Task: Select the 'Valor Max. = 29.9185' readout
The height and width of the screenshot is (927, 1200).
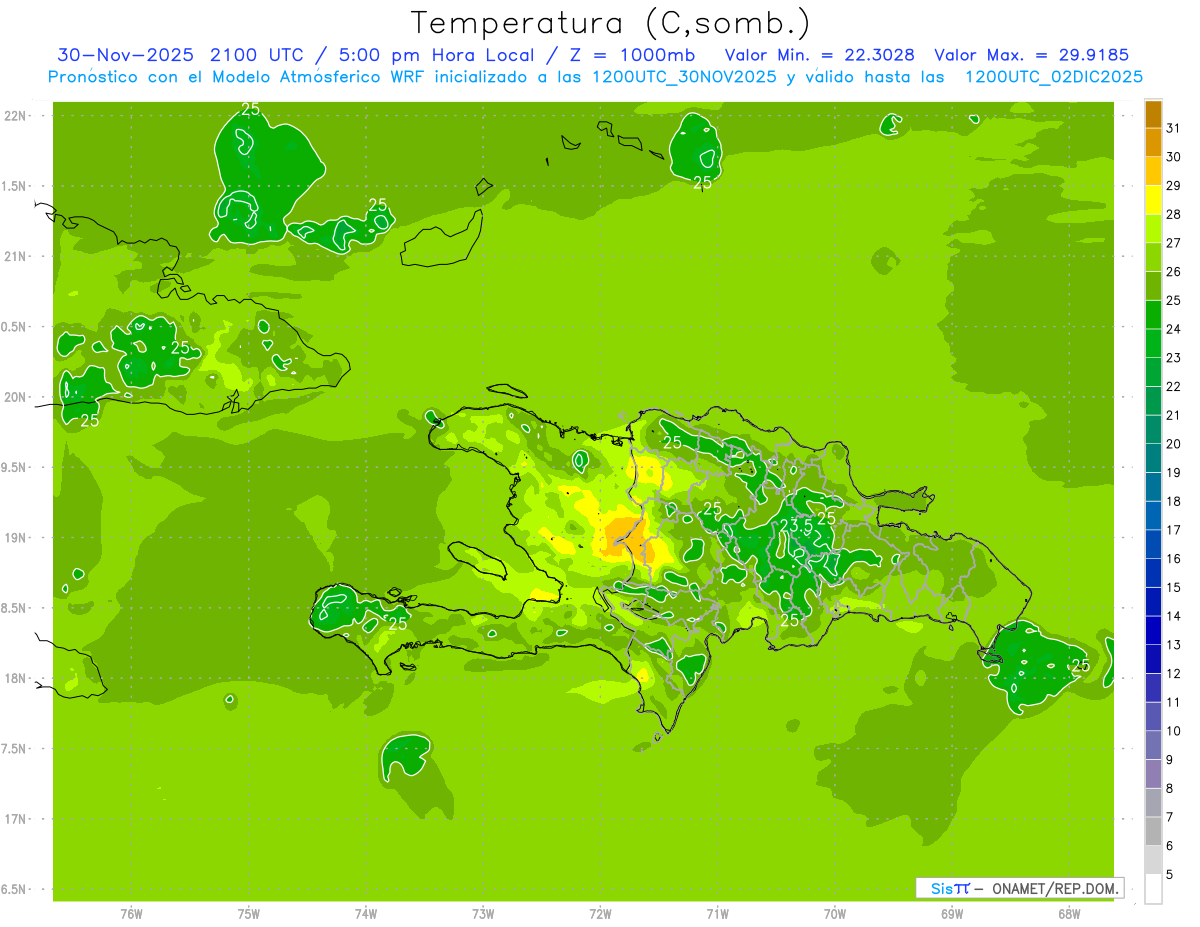Action: pos(1031,55)
